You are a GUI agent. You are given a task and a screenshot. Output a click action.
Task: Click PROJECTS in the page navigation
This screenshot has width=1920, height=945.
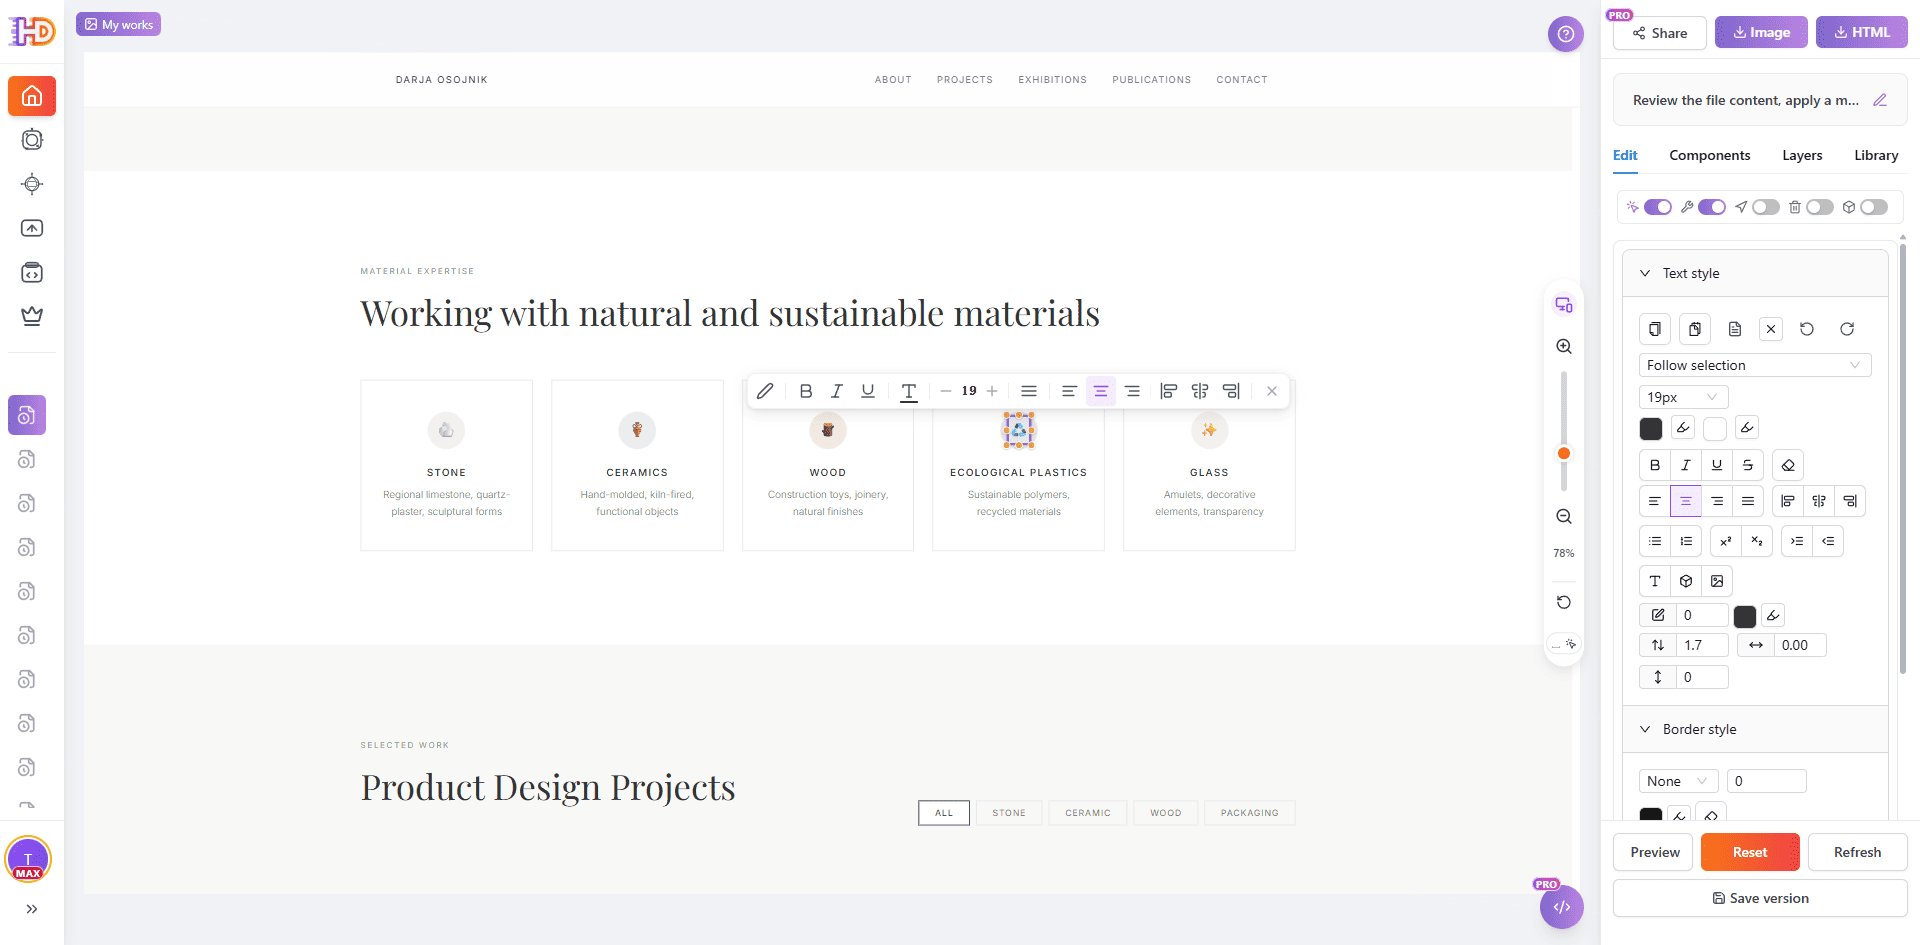tap(965, 80)
